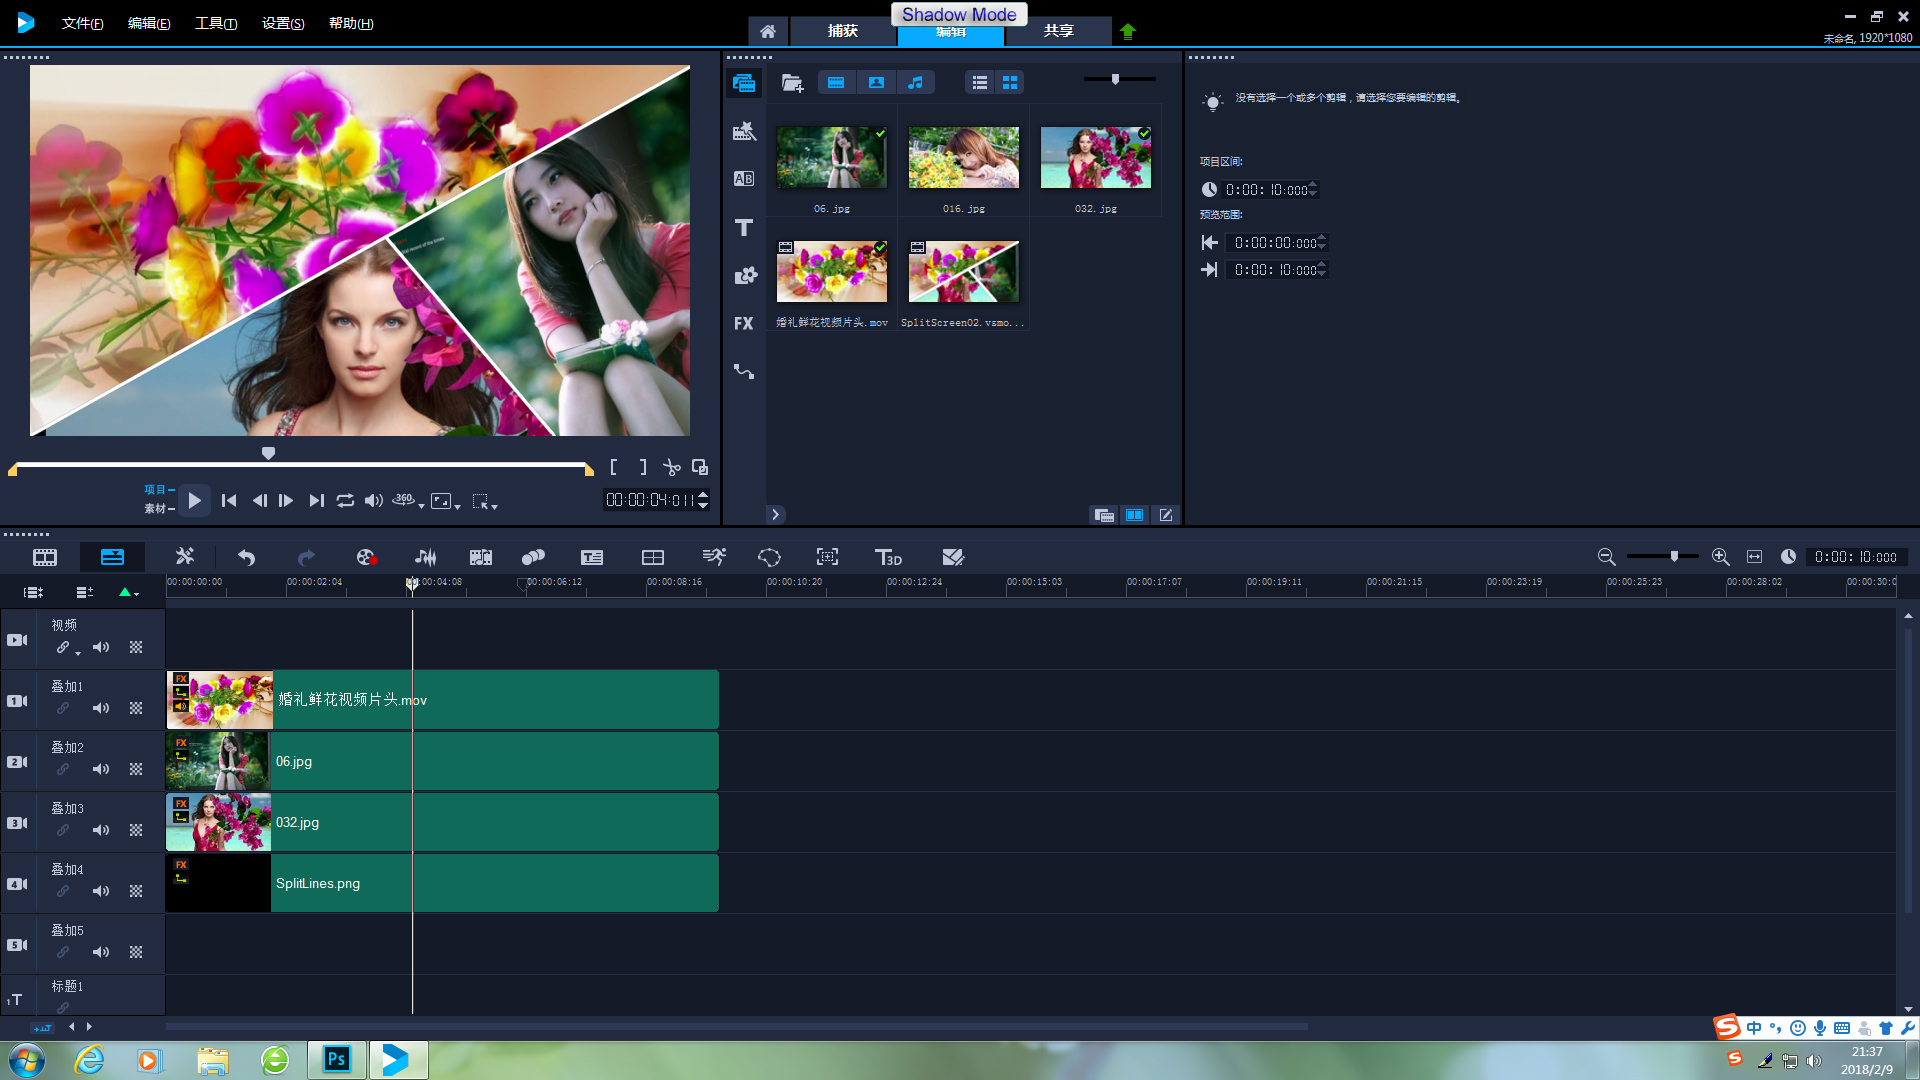Expand the library navigation panel arrow
This screenshot has width=1920, height=1080.
click(775, 514)
